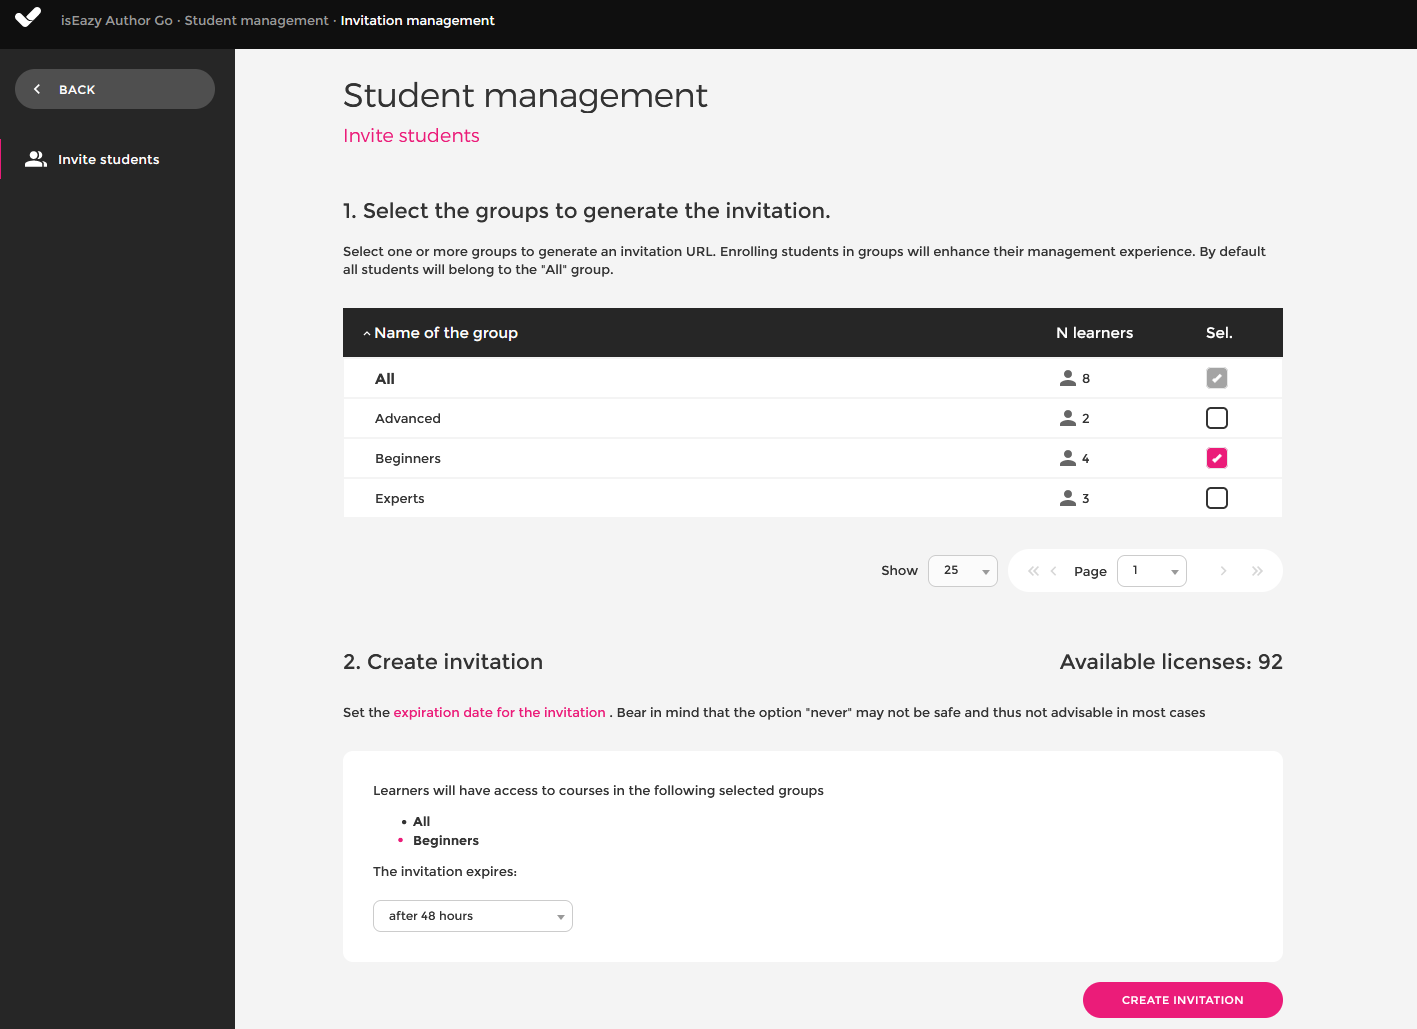Jump to the last page icon
This screenshot has width=1417, height=1029.
(1257, 571)
